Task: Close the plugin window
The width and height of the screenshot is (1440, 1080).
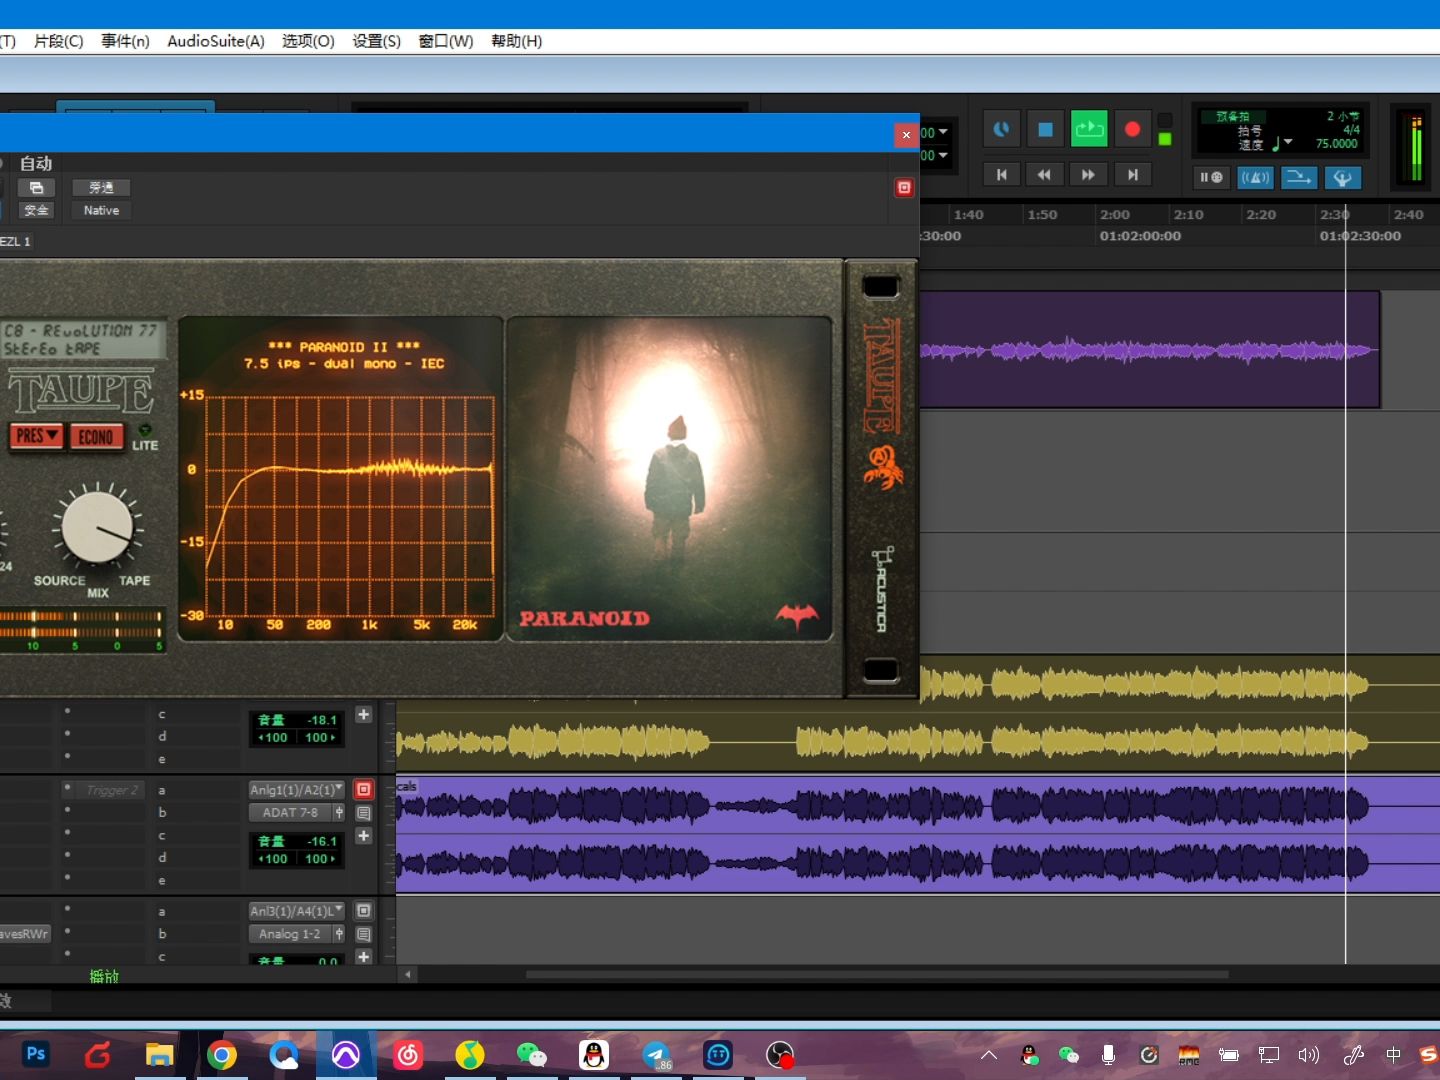Action: [x=906, y=134]
